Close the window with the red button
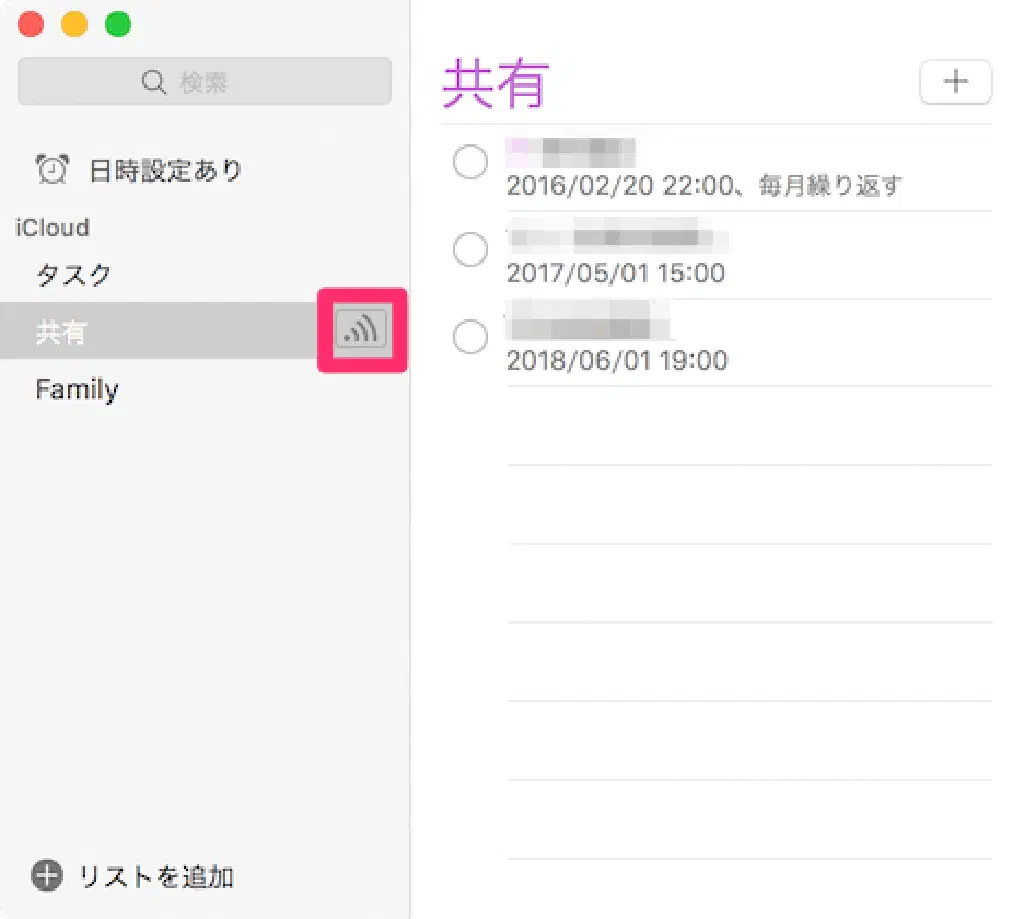Screen dimensions: 1024x919 [x=32, y=24]
